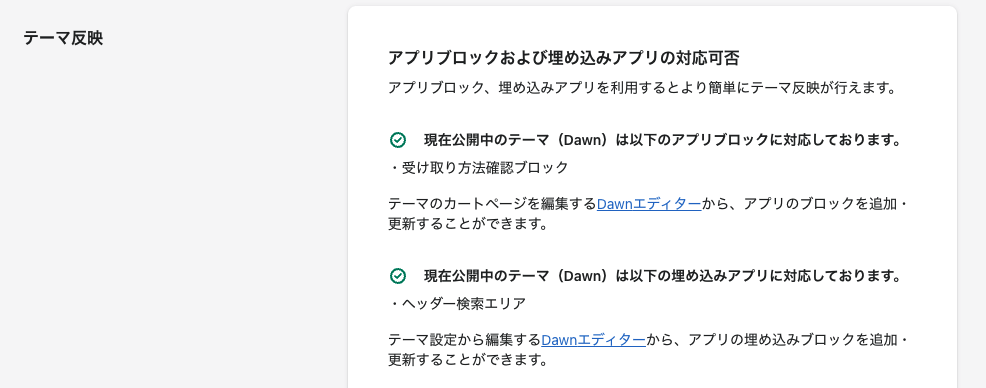This screenshot has height=388, width=986.
Task: Click description about より簡単にテーマ反映が行えます
Action: [641, 87]
